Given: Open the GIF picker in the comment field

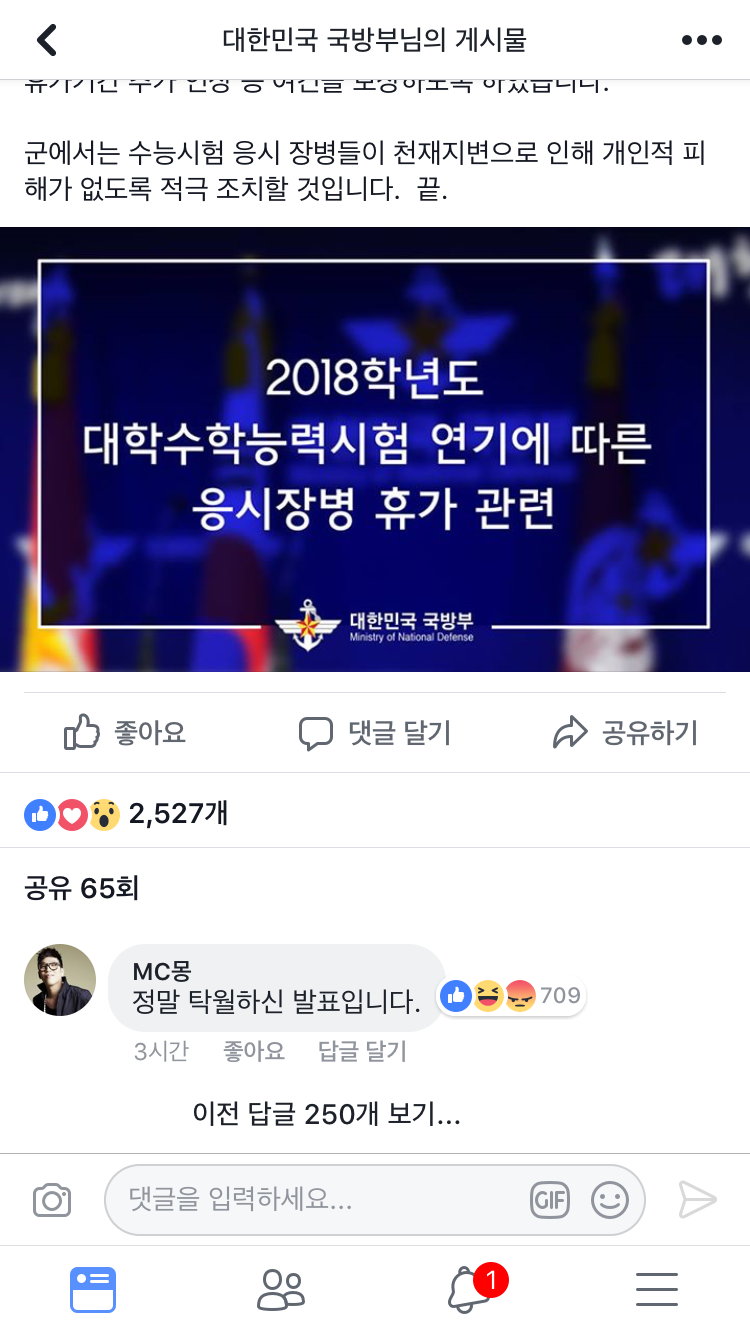Looking at the screenshot, I should click(550, 1200).
